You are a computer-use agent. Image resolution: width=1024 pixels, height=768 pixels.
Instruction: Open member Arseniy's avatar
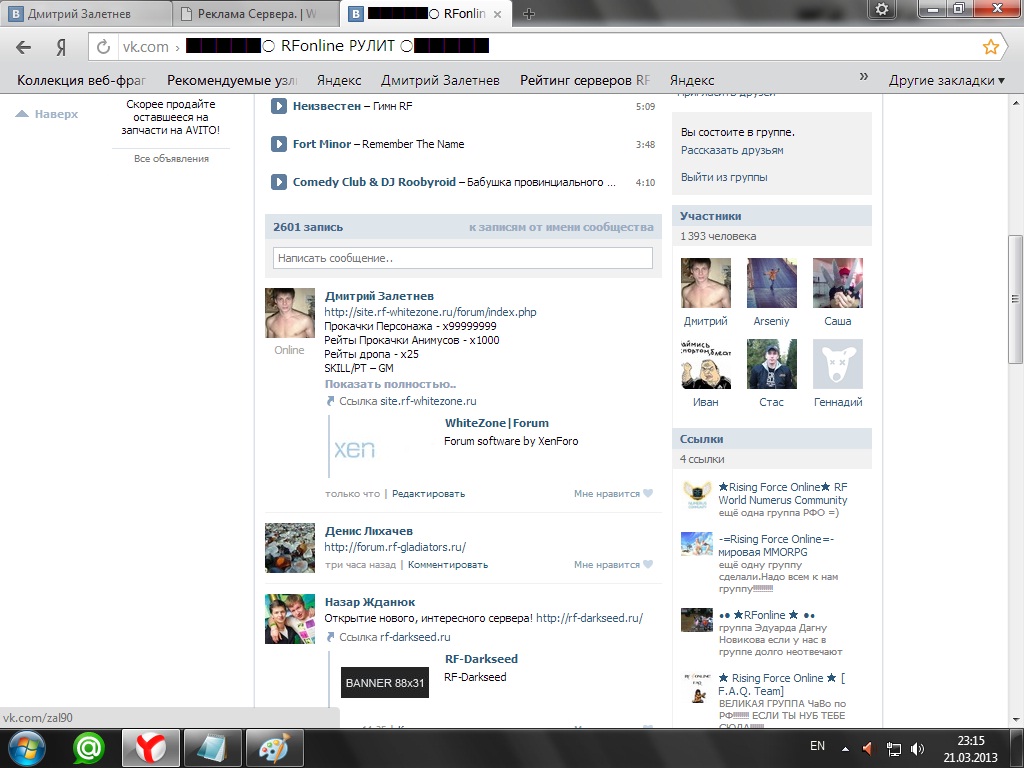772,283
